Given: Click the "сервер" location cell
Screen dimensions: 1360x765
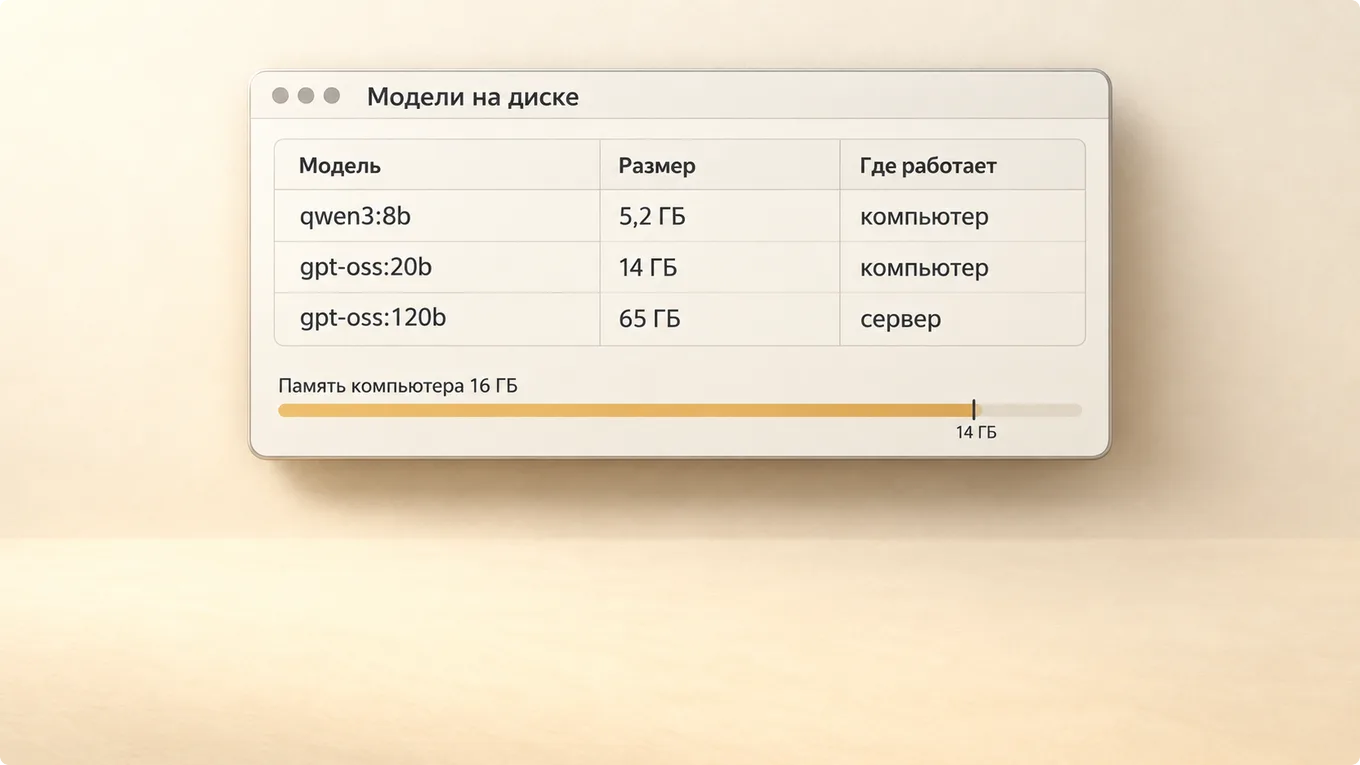Looking at the screenshot, I should pyautogui.click(x=900, y=320).
